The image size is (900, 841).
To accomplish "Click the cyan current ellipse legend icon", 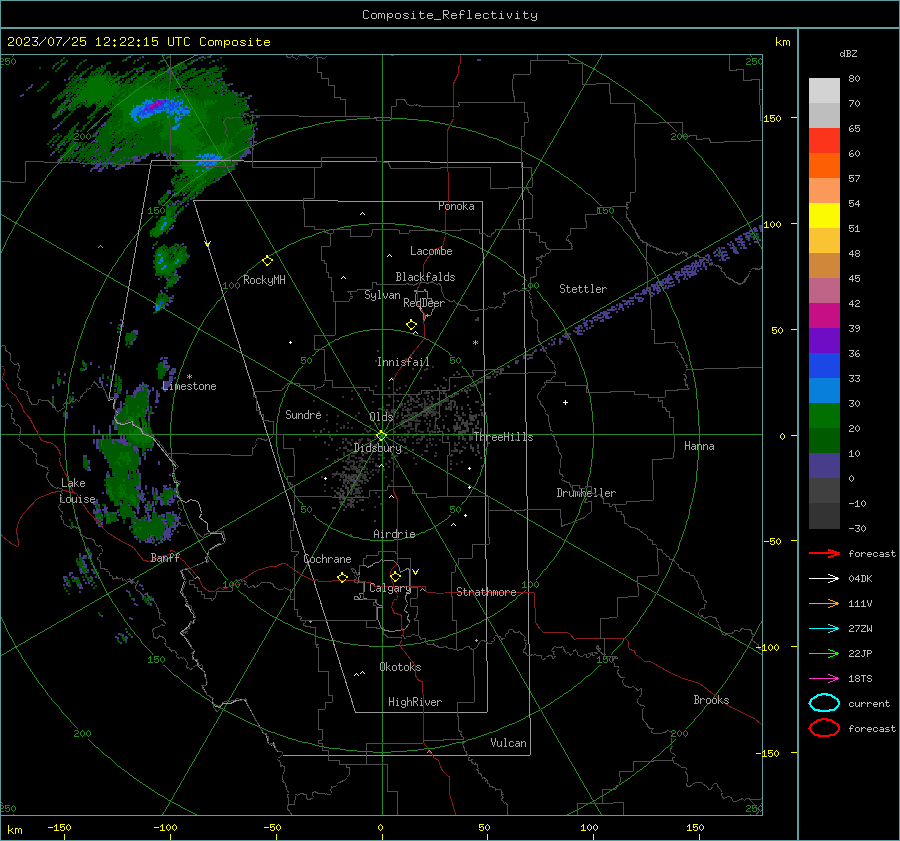I will 824,703.
